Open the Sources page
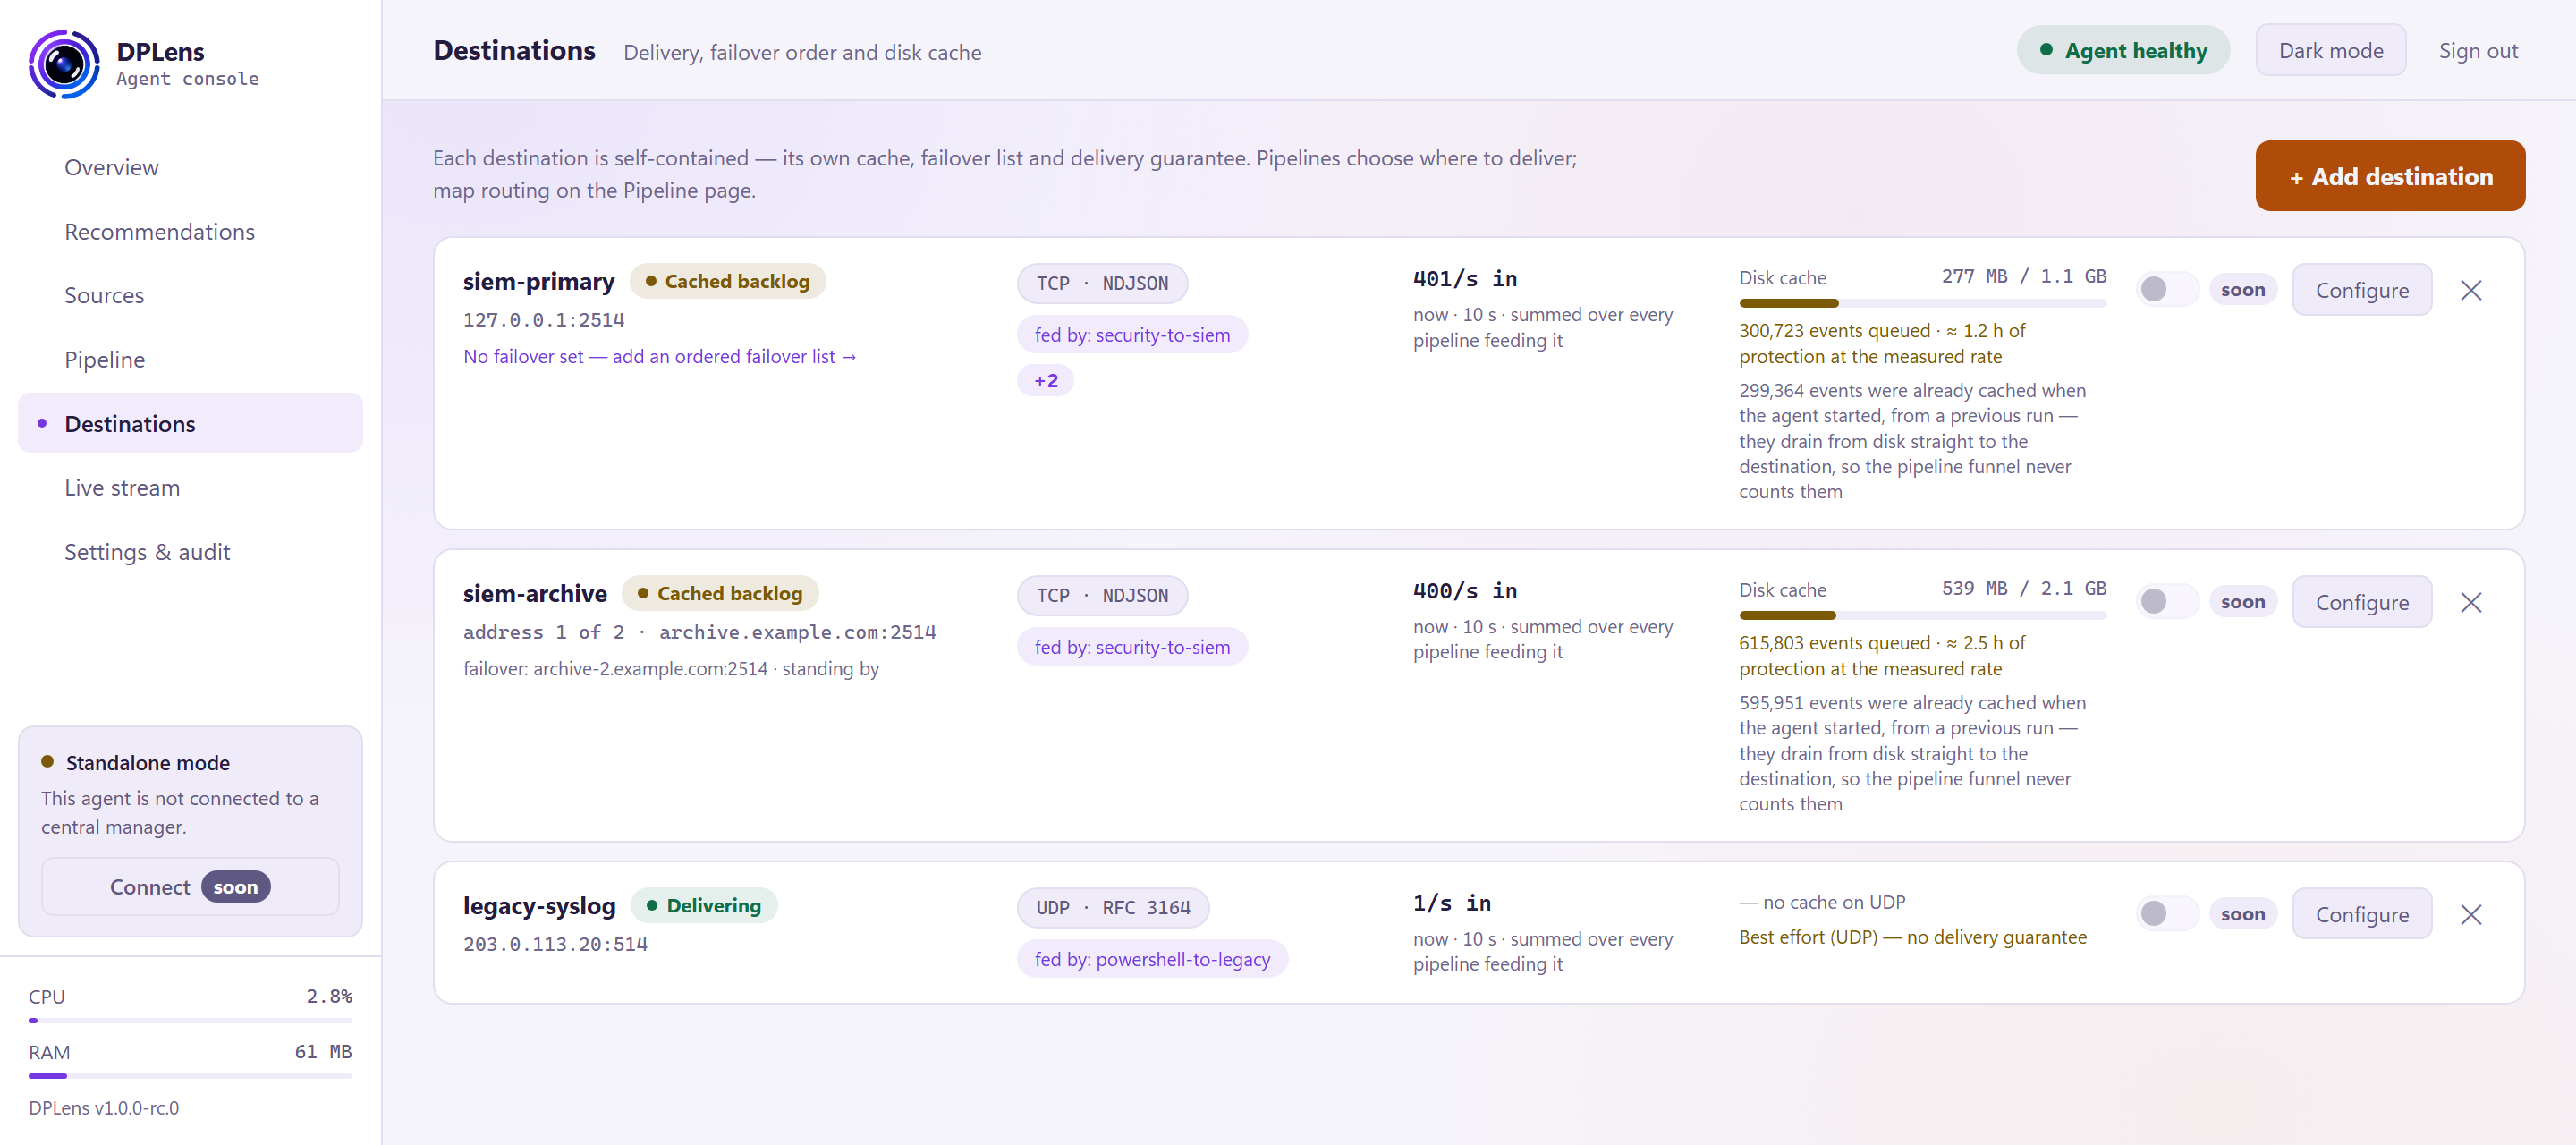2576x1145 pixels. pos(190,295)
